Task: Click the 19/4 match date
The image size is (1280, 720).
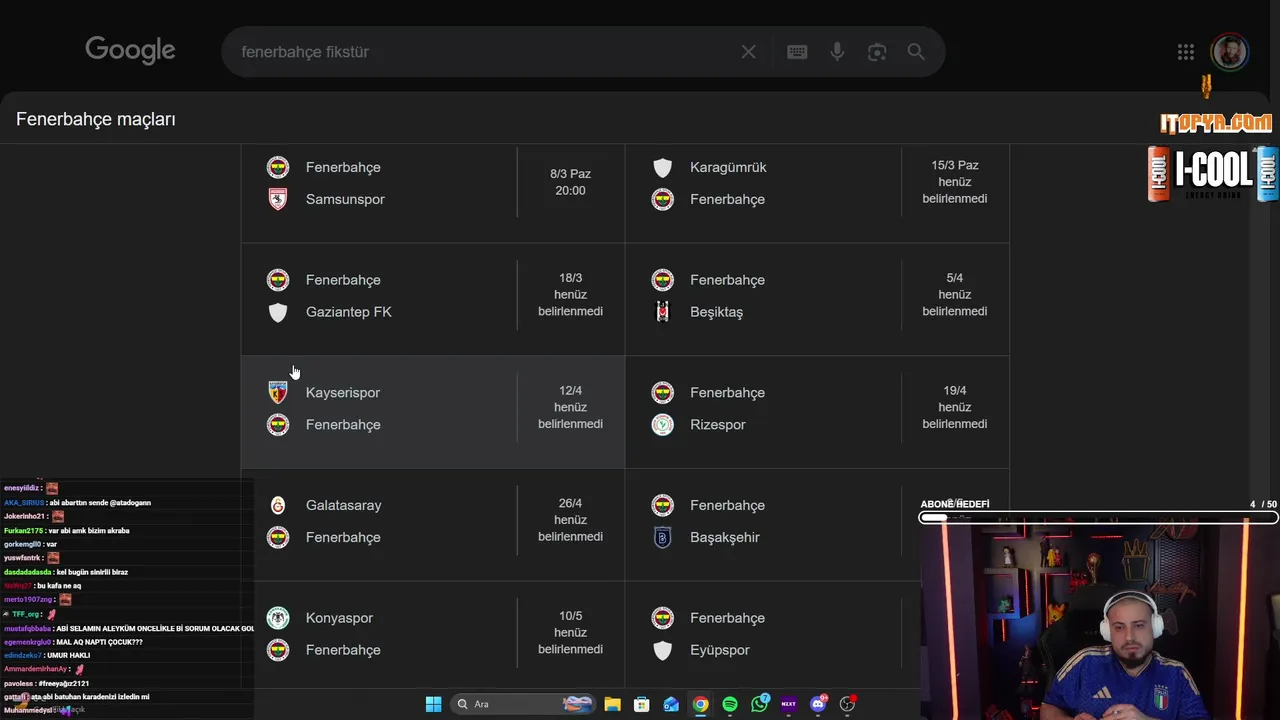Action: click(955, 391)
